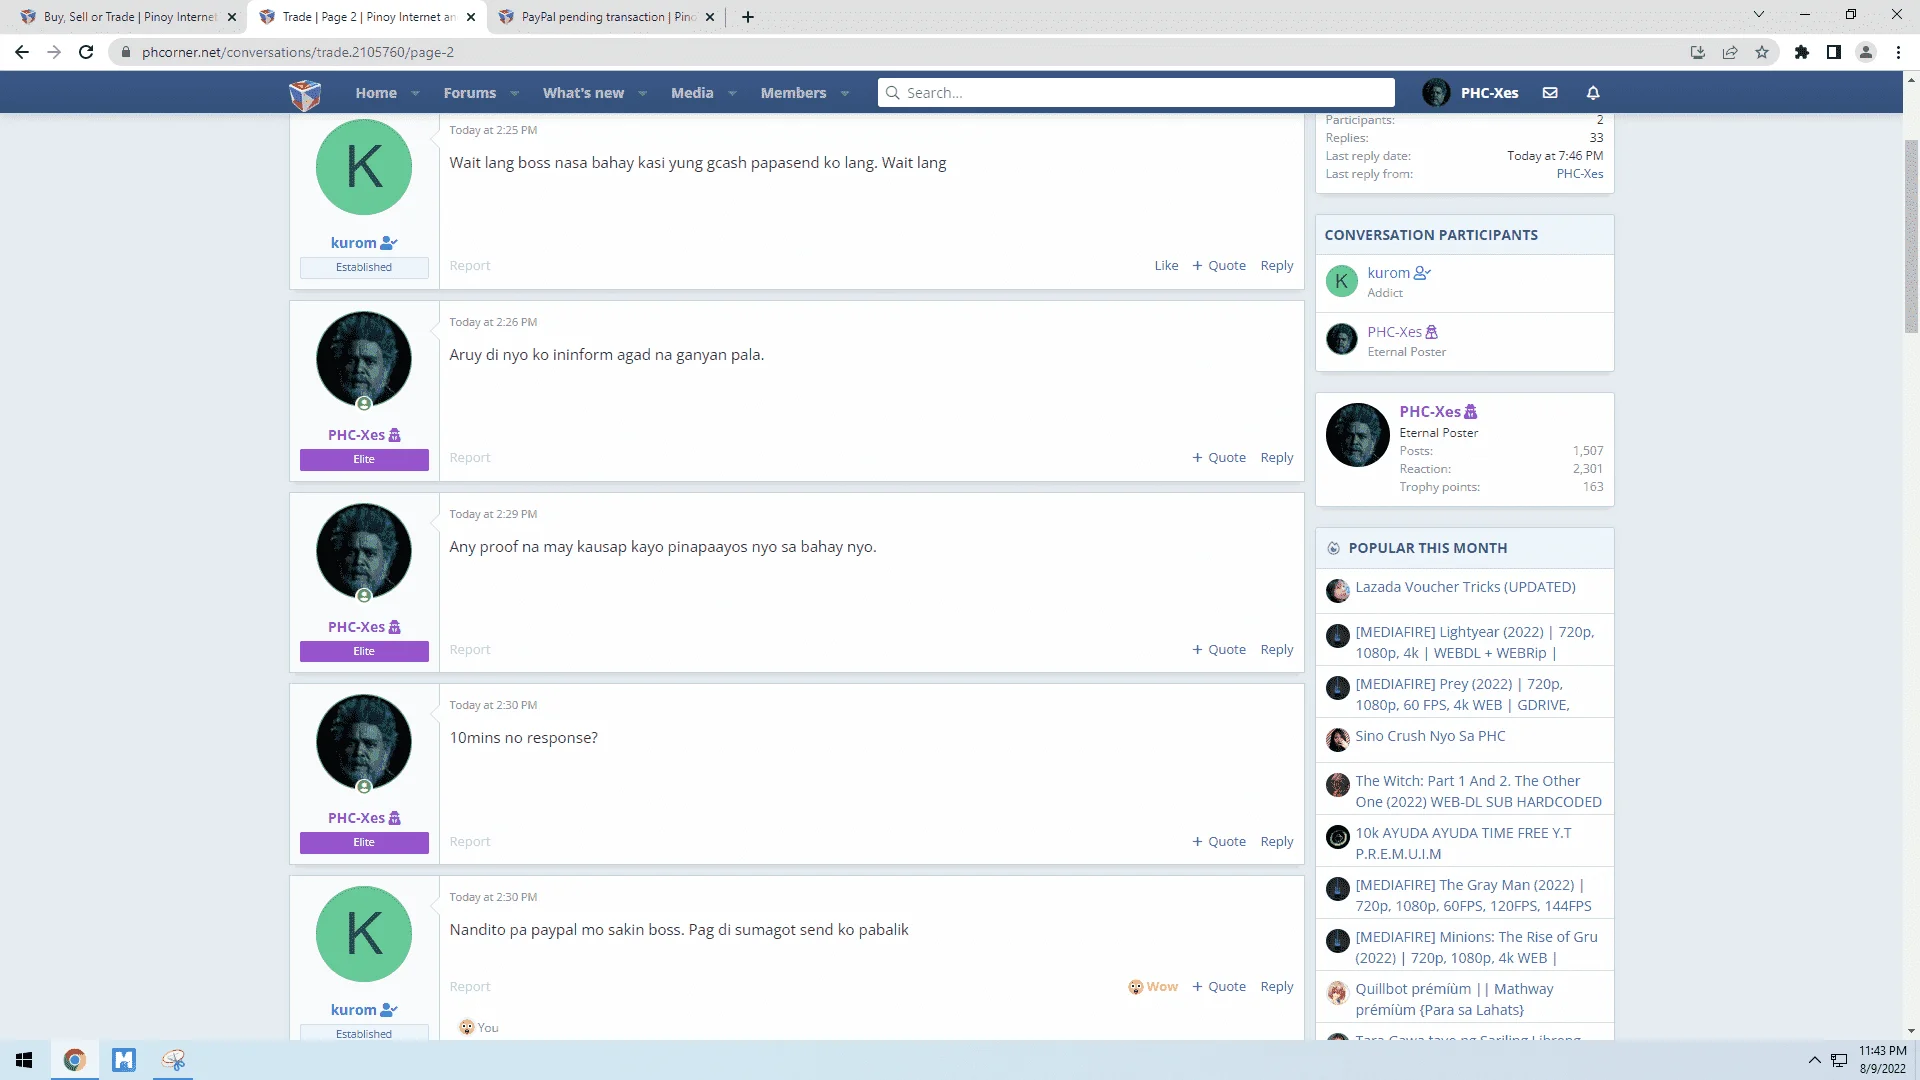The height and width of the screenshot is (1080, 1920).
Task: Expand the Forums menu dropdown arrow
Action: (x=514, y=93)
